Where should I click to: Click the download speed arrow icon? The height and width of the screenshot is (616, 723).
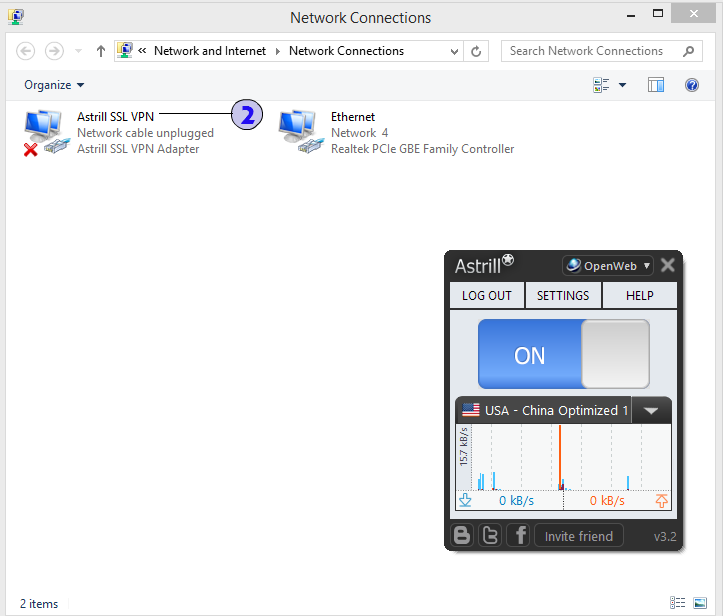coord(465,500)
